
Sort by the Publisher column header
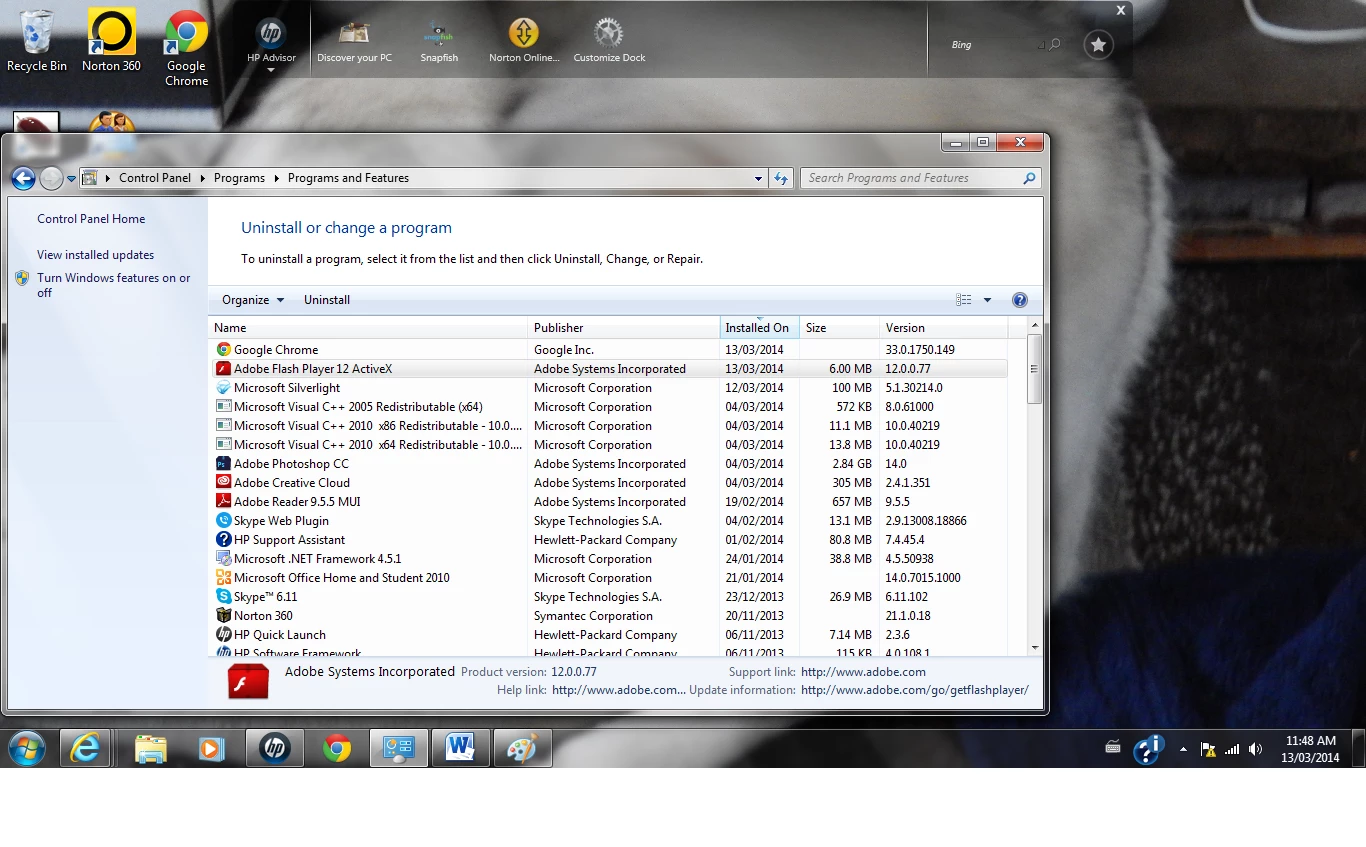pyautogui.click(x=624, y=328)
